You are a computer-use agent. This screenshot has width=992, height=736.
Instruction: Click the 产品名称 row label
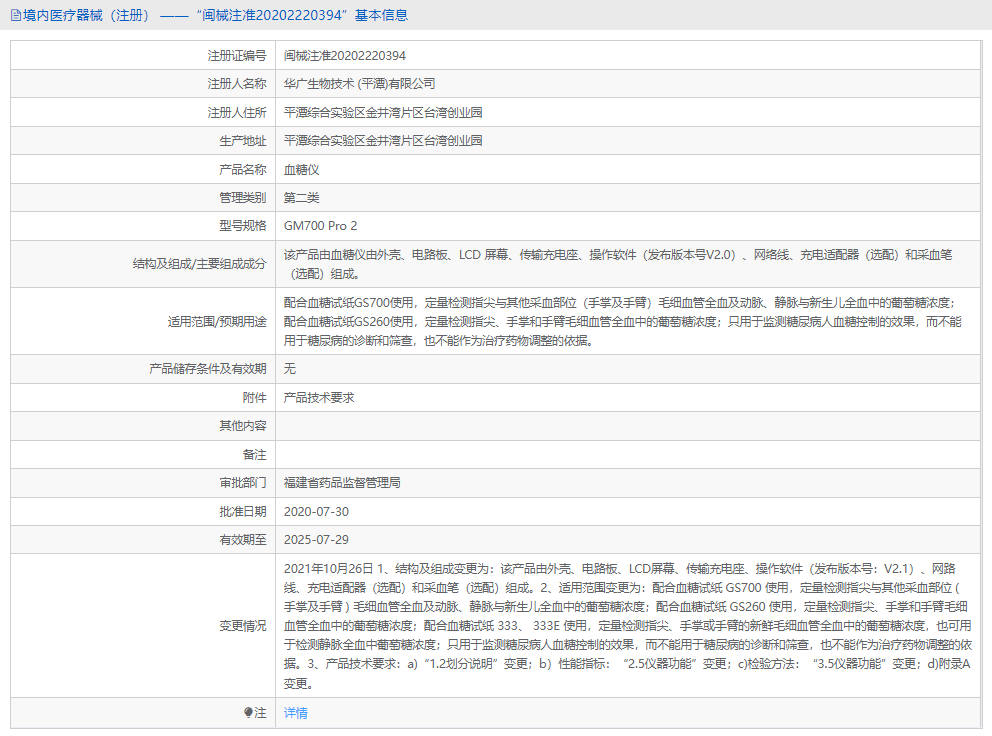243,170
